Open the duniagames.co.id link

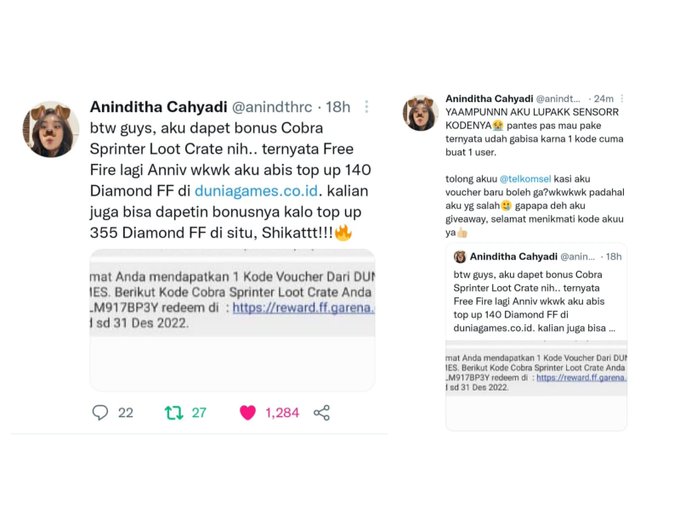pyautogui.click(x=256, y=191)
